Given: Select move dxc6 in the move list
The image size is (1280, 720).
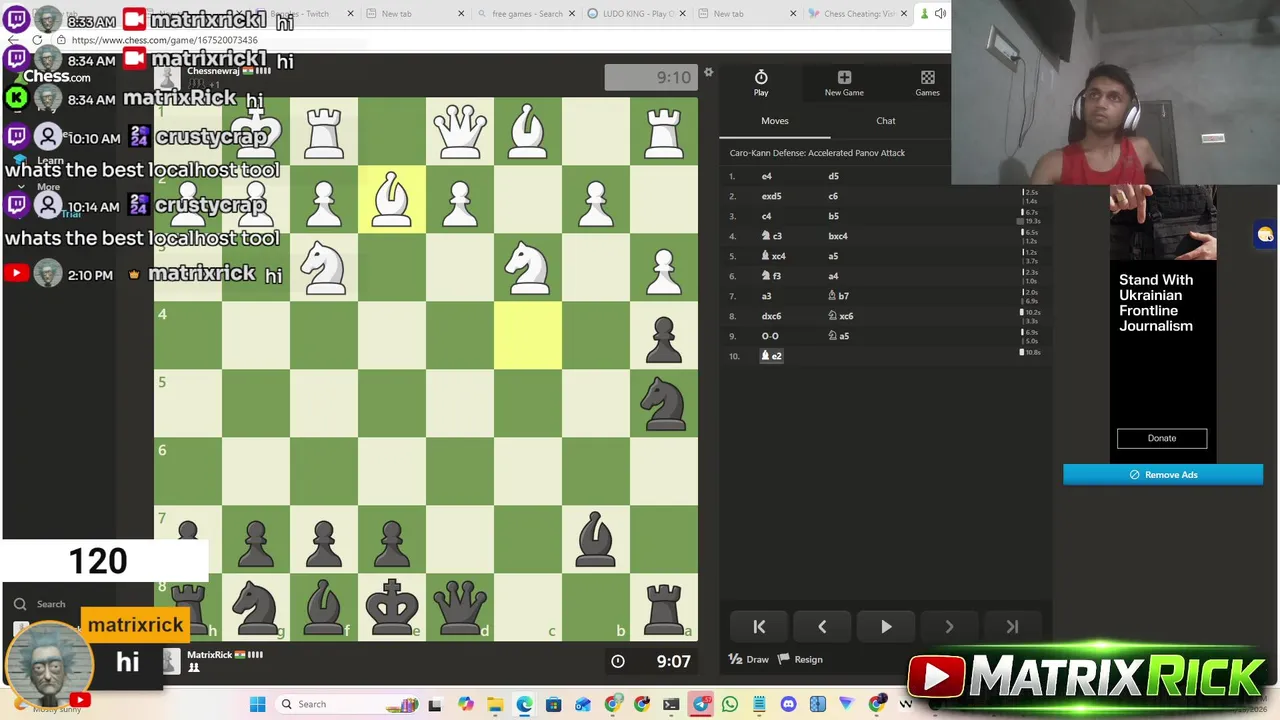Looking at the screenshot, I should 771,316.
